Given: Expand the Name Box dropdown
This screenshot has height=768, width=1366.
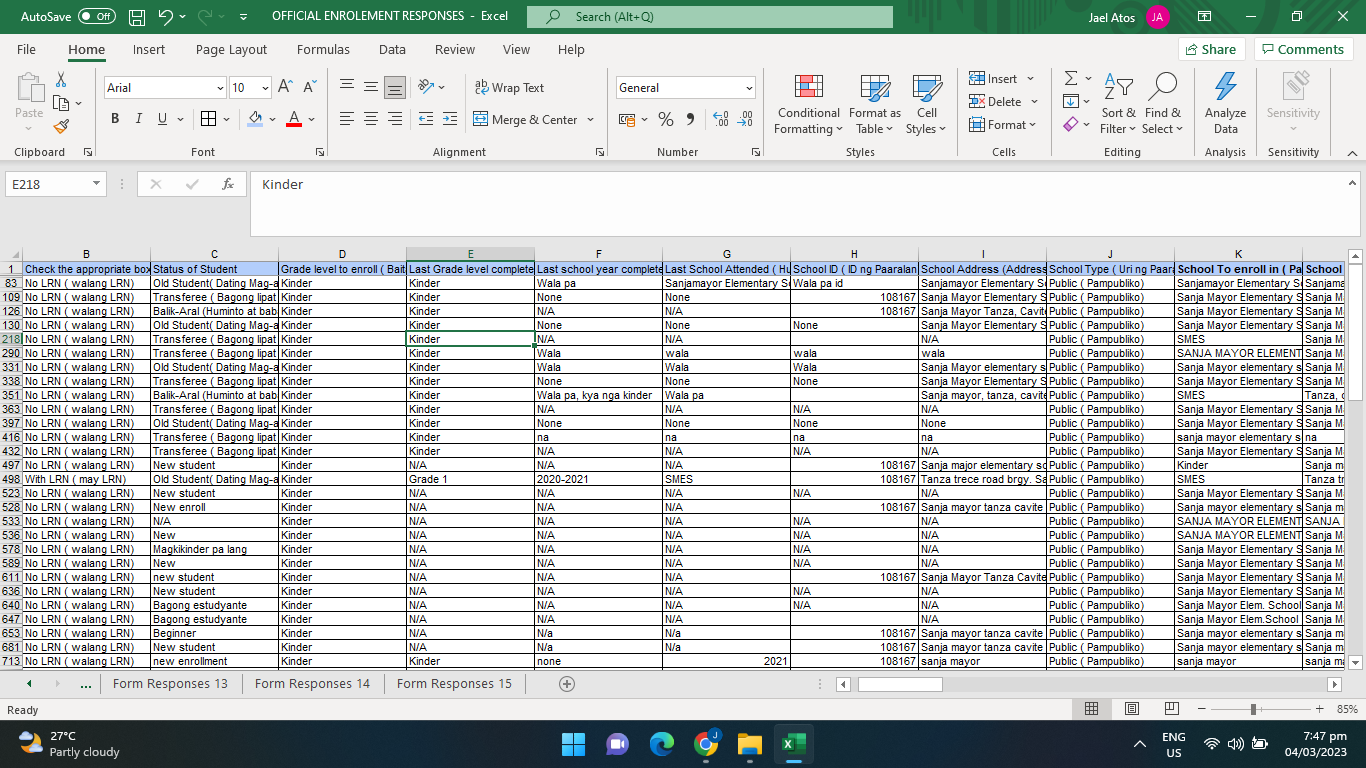Looking at the screenshot, I should click(97, 184).
